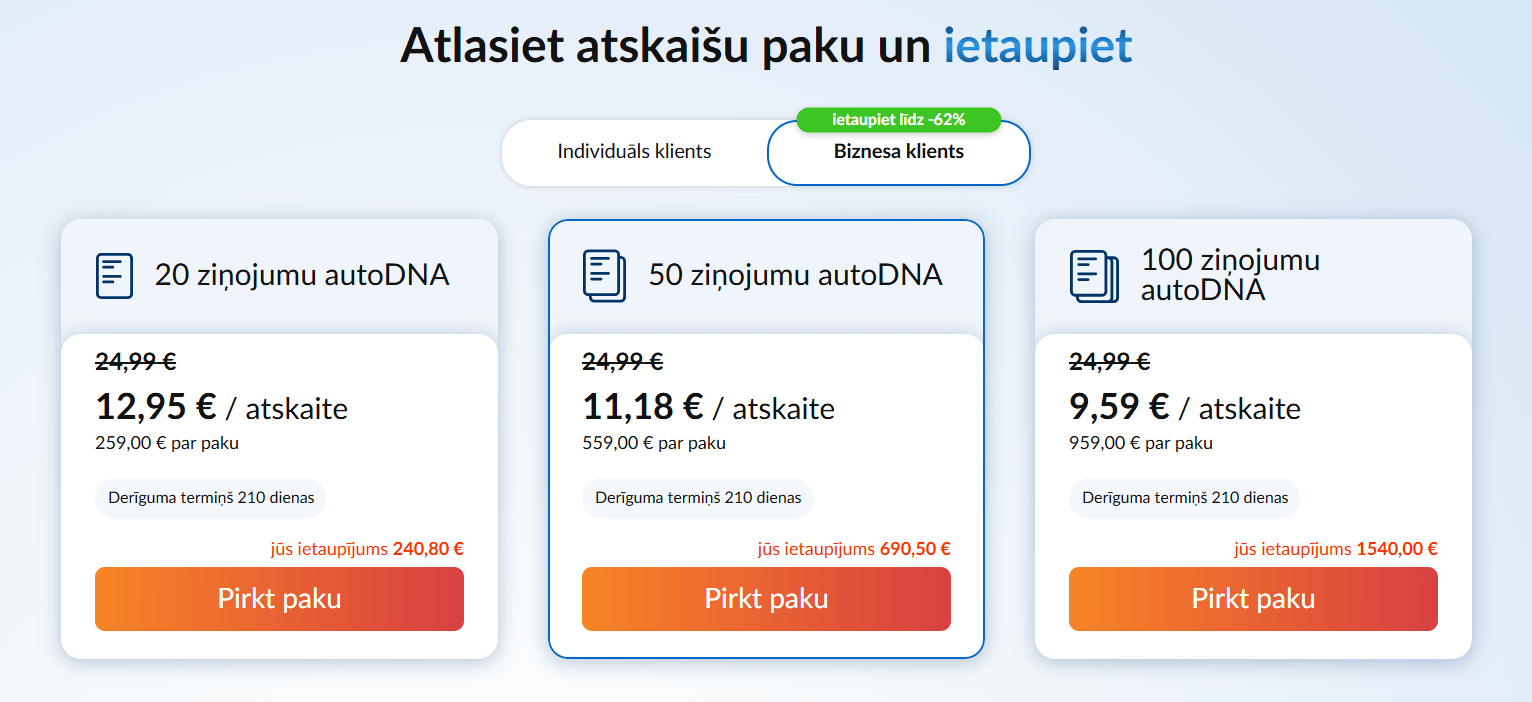Screen dimensions: 1532x702
Task: Click the stacked-documents icon for 100 reports
Action: (1095, 275)
